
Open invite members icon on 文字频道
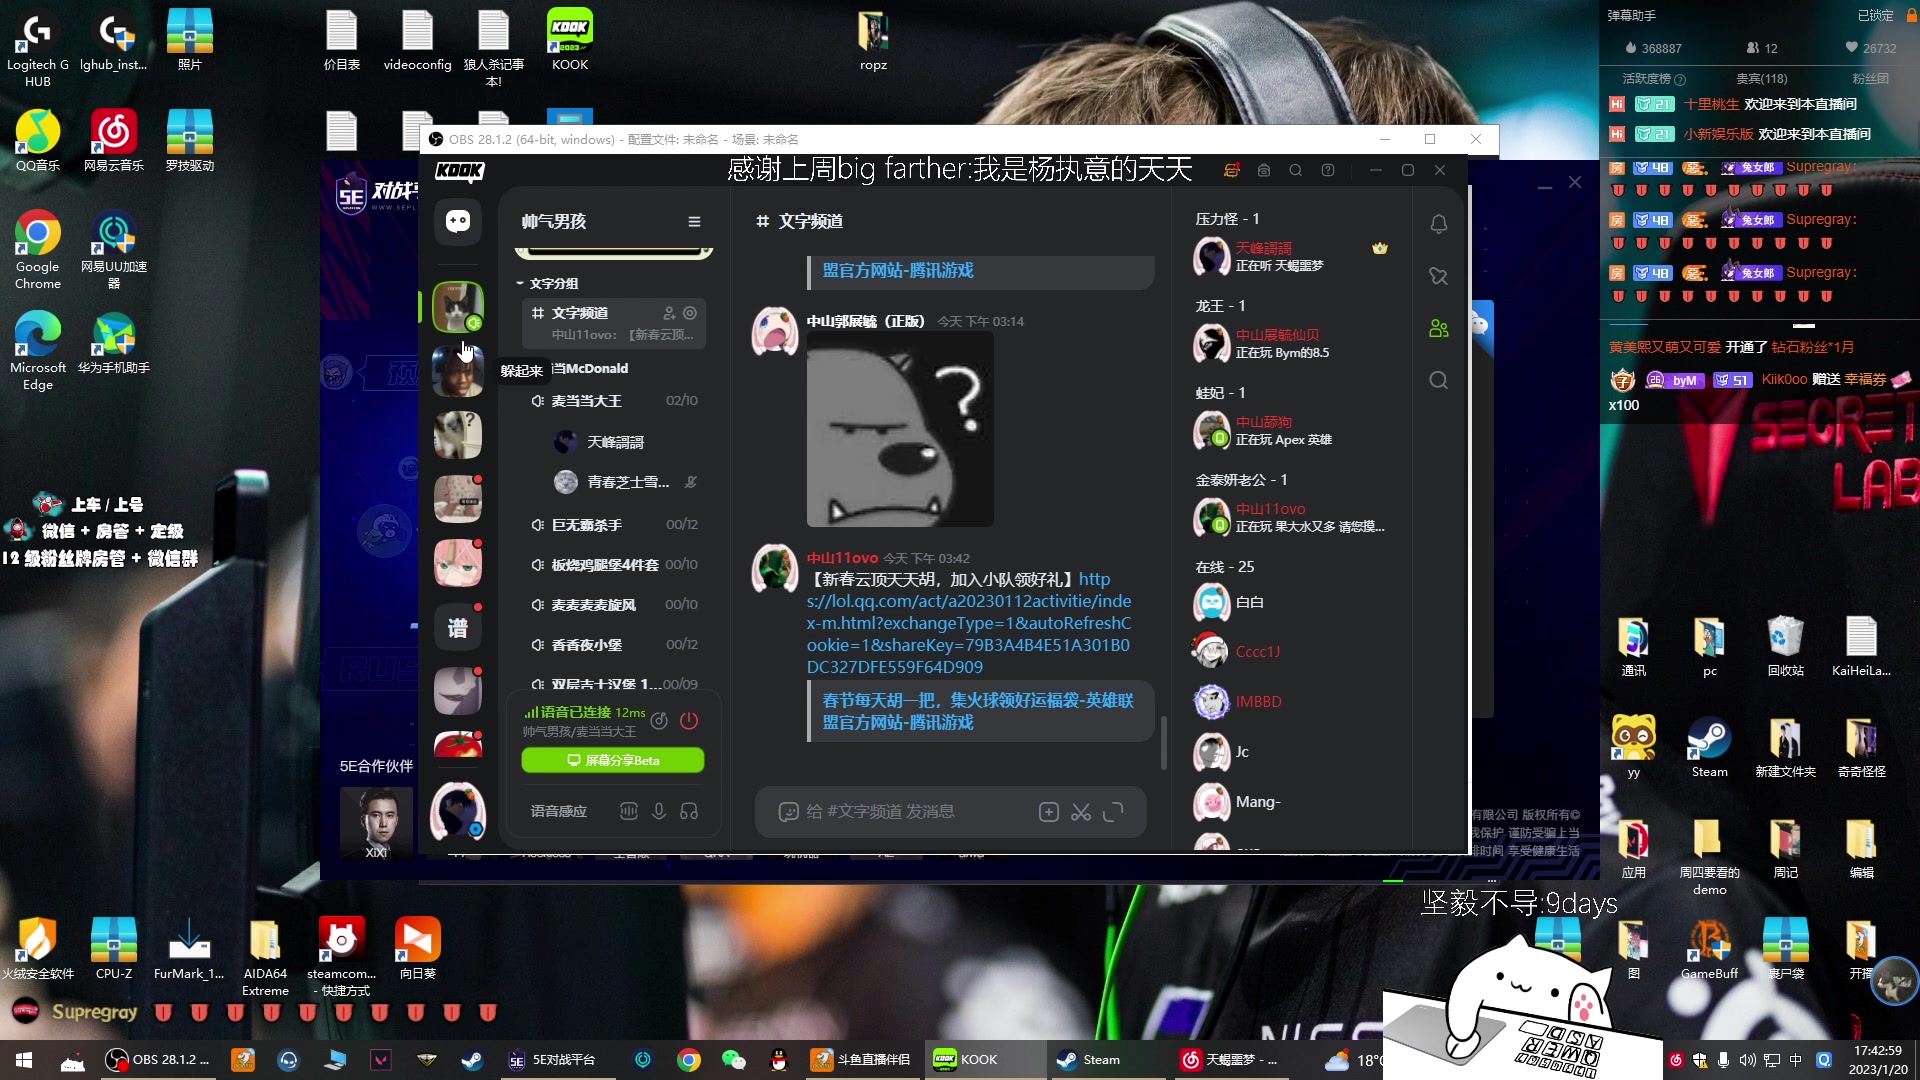669,313
